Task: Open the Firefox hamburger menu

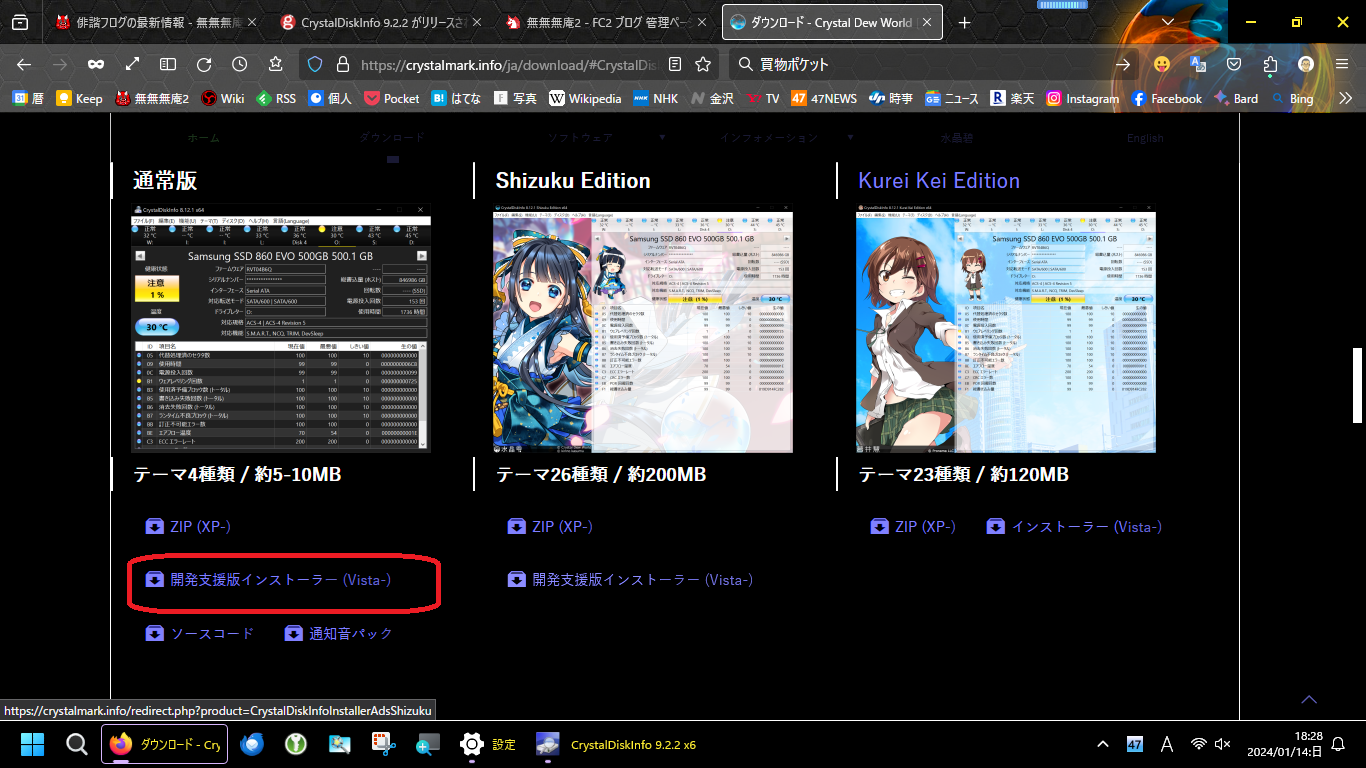Action: (1342, 64)
